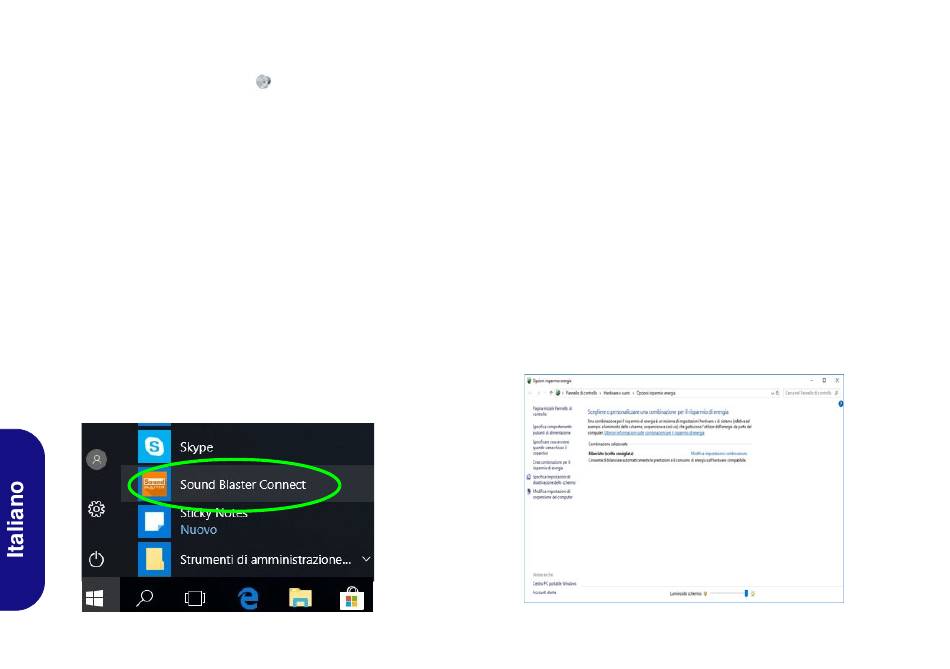The width and height of the screenshot is (950, 669).
Task: Click the control panel search field
Action: pos(811,393)
